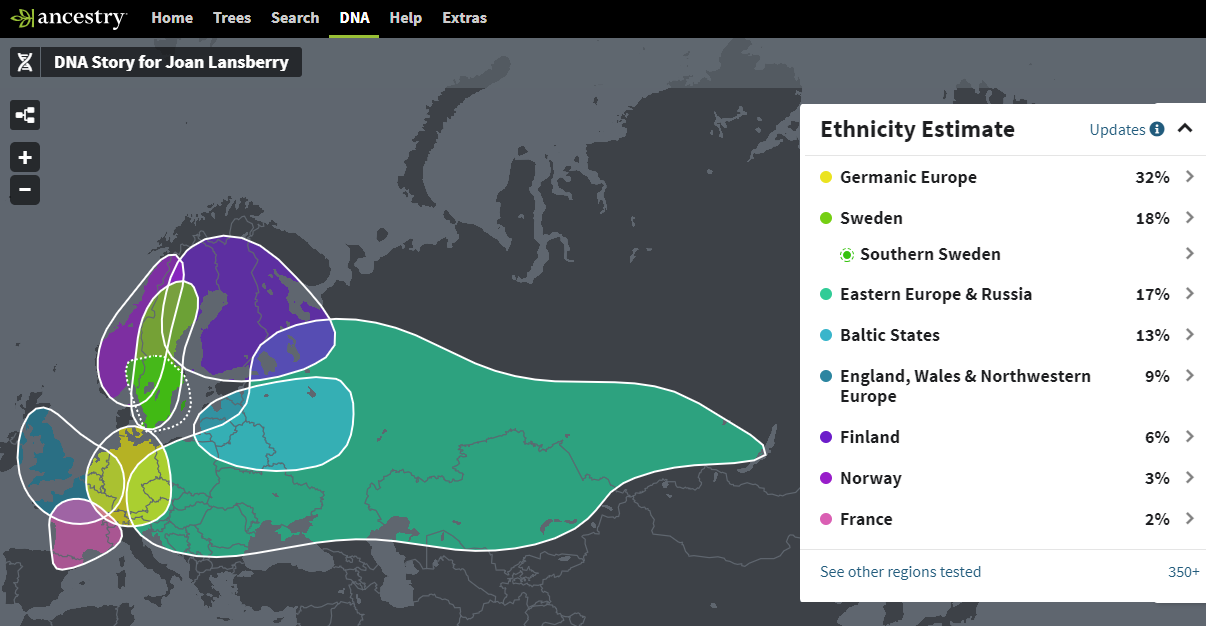Collapse the Ethnicity Estimate panel

coord(1185,128)
